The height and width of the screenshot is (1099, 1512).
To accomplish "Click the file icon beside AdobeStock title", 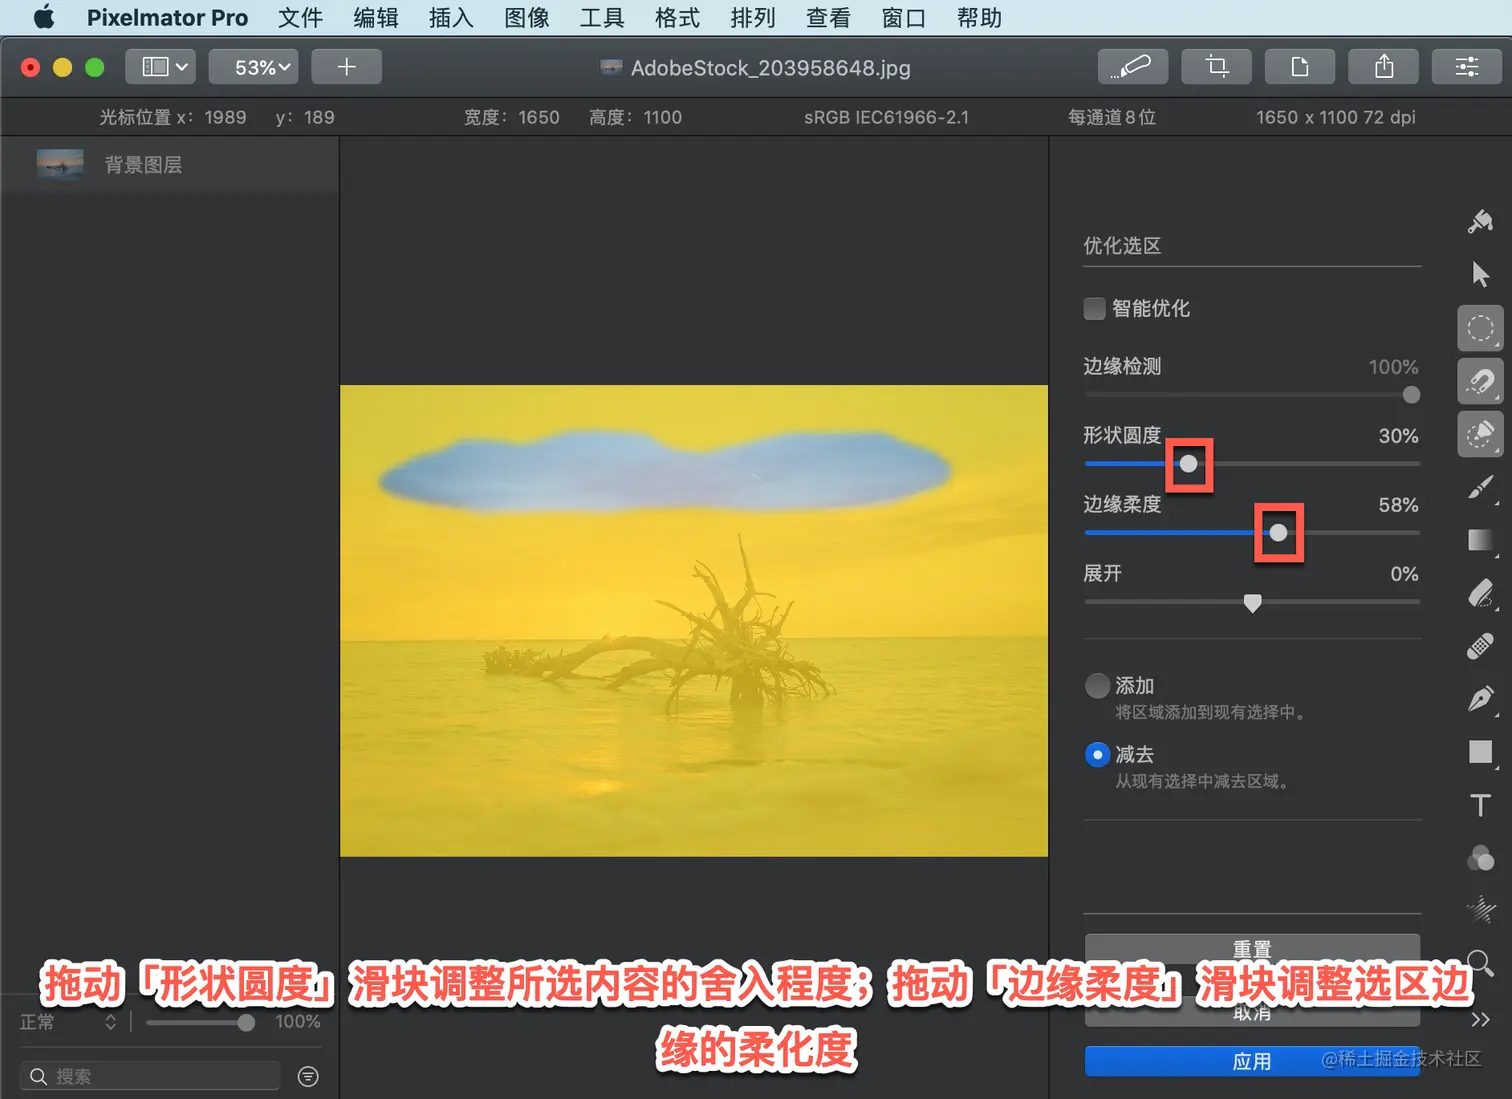I will (611, 67).
